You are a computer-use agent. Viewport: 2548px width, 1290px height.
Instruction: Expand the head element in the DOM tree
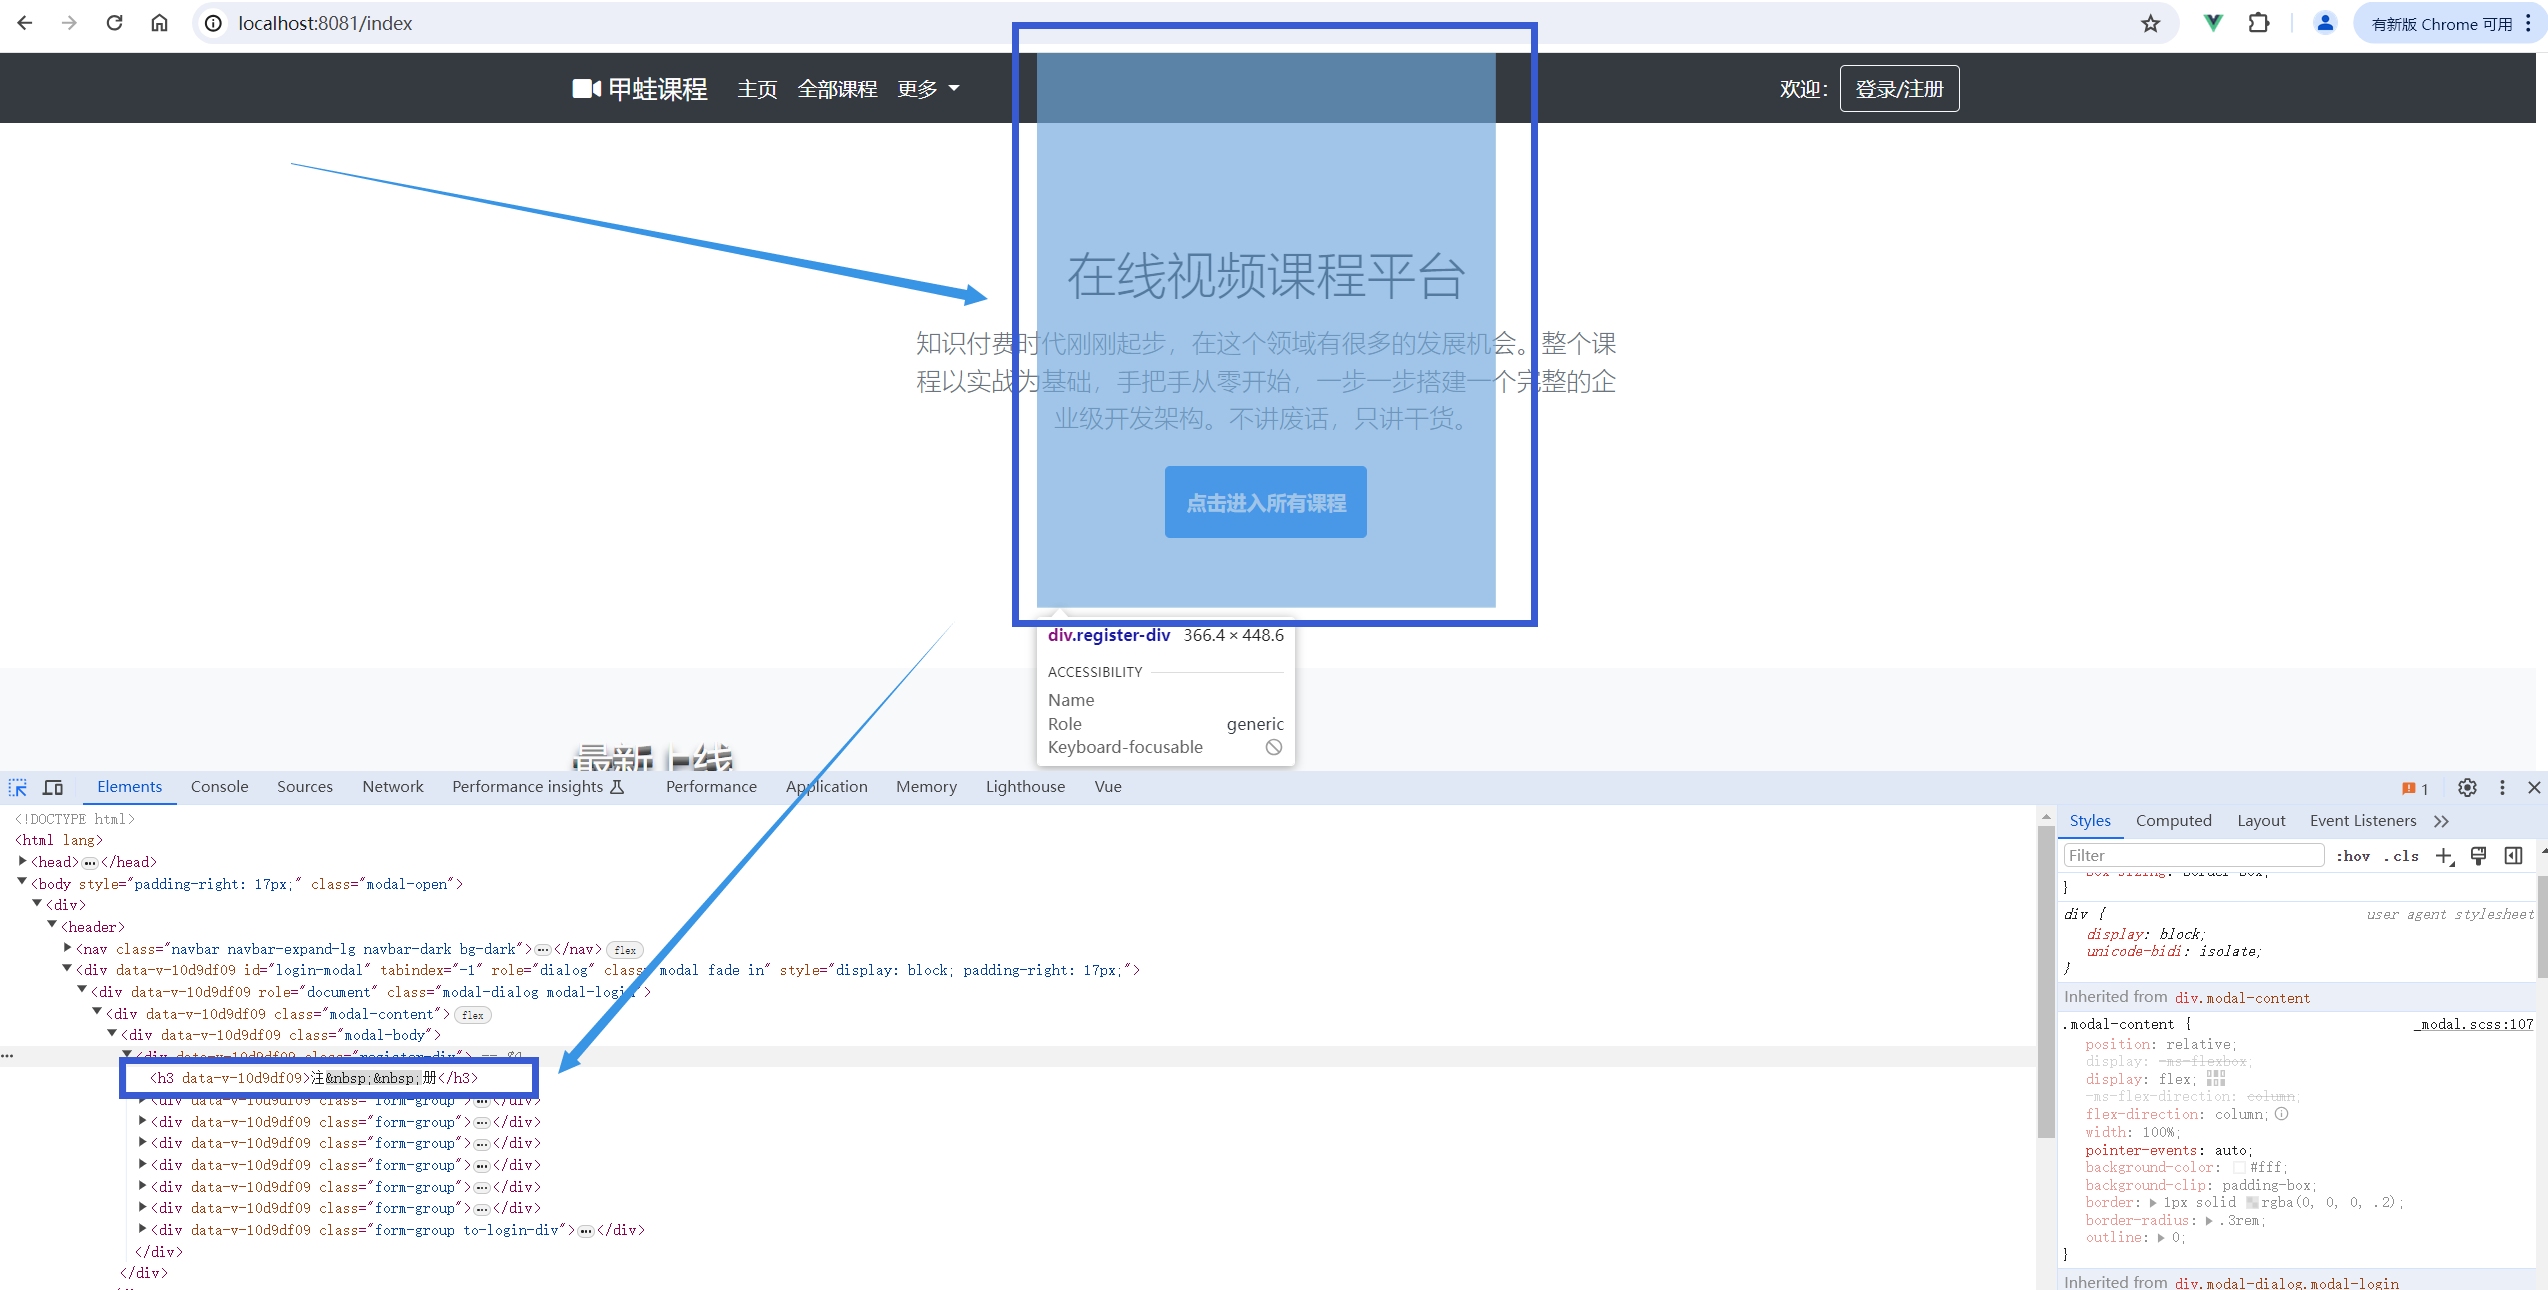(24, 861)
